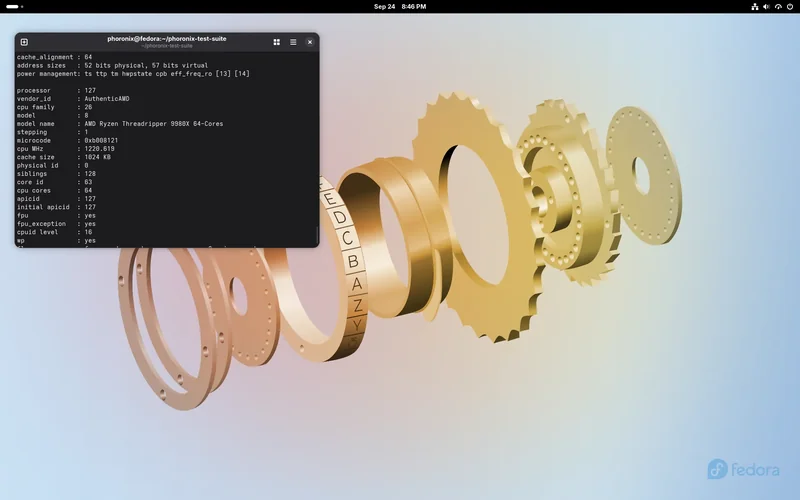Open the Activities workspace indicator
Viewport: 800px width, 500px height.
14,7
